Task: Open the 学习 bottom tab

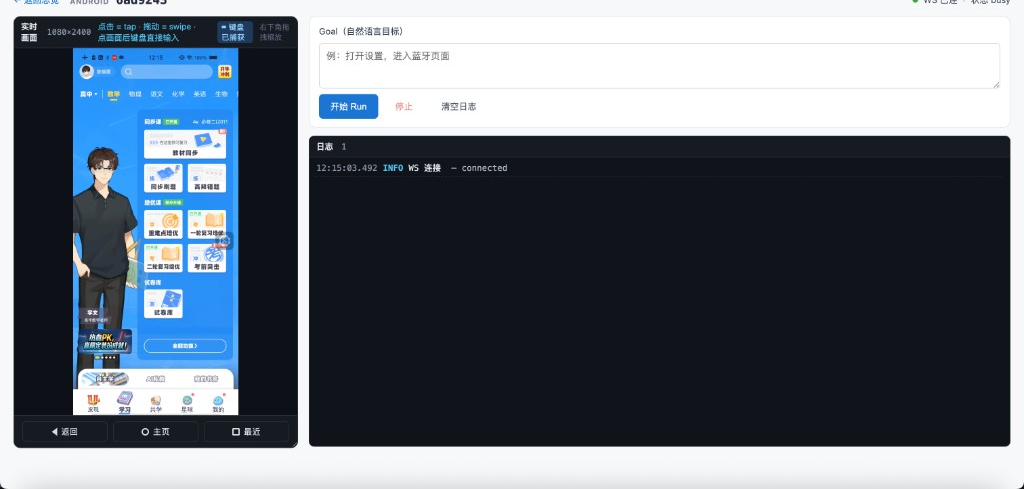Action: tap(124, 403)
